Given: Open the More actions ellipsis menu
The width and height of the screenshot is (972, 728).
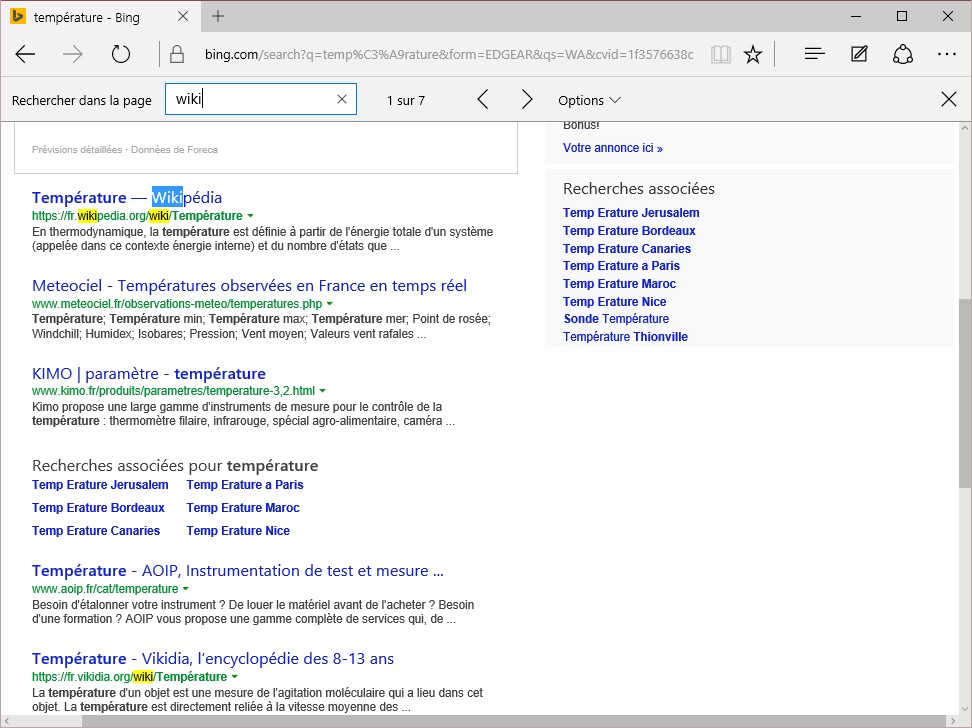Looking at the screenshot, I should point(947,54).
